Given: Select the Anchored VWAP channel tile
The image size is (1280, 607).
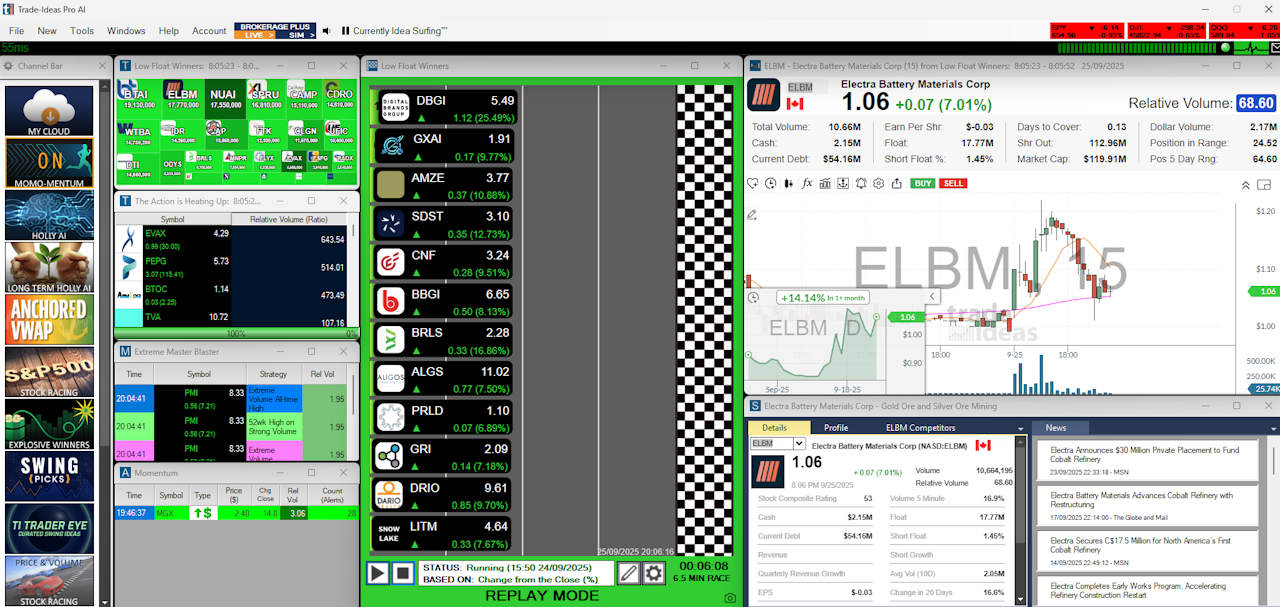Looking at the screenshot, I should [x=49, y=320].
